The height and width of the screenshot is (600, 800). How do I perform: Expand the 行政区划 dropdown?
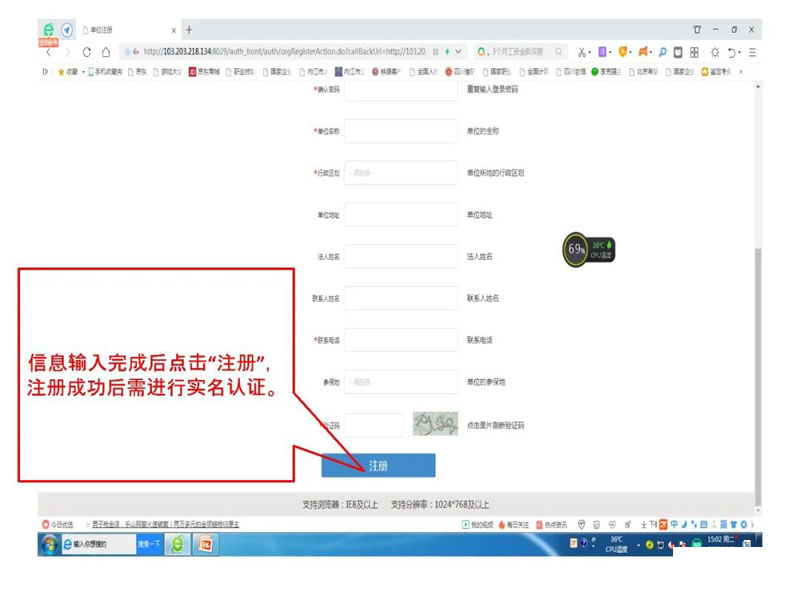click(x=401, y=173)
